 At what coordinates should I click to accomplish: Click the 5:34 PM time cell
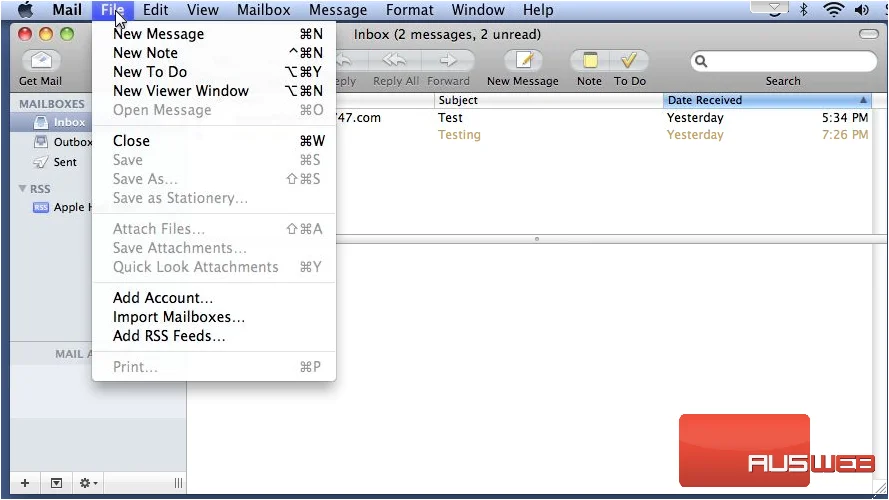(845, 117)
